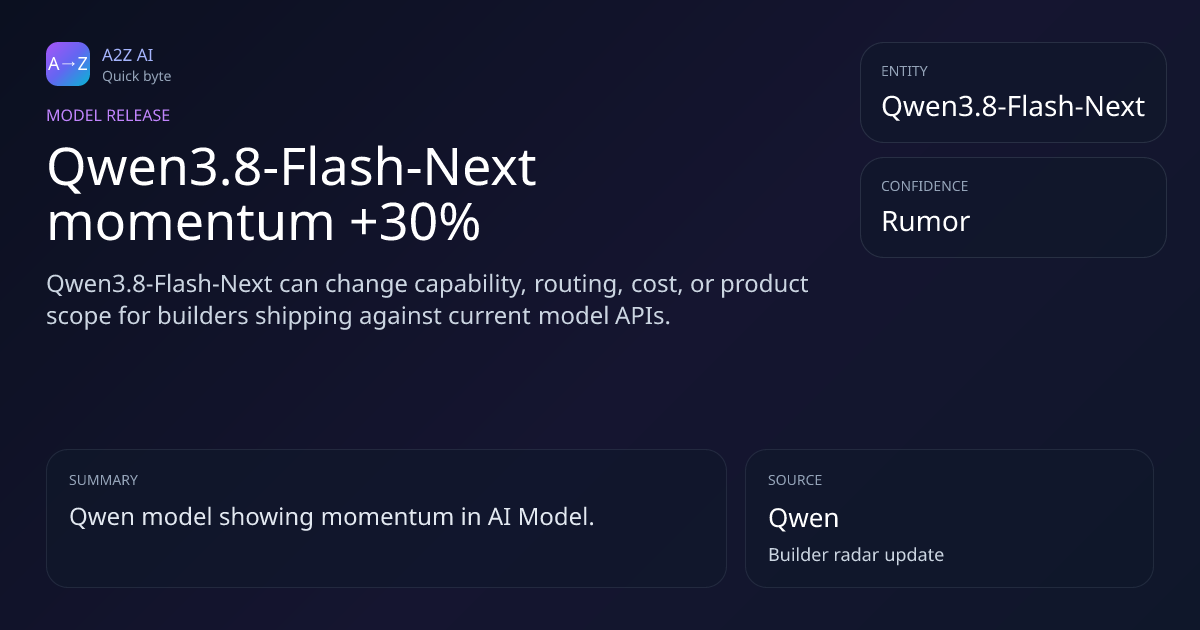Screen dimensions: 1200x630
Task: Click the A→Z gradient logo icon
Action: (x=68, y=64)
